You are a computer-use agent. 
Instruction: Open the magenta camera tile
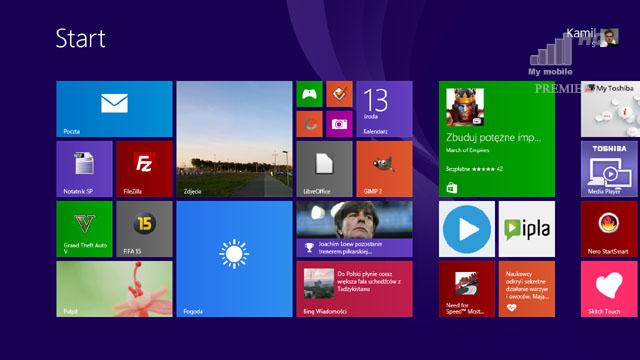pyautogui.click(x=339, y=124)
